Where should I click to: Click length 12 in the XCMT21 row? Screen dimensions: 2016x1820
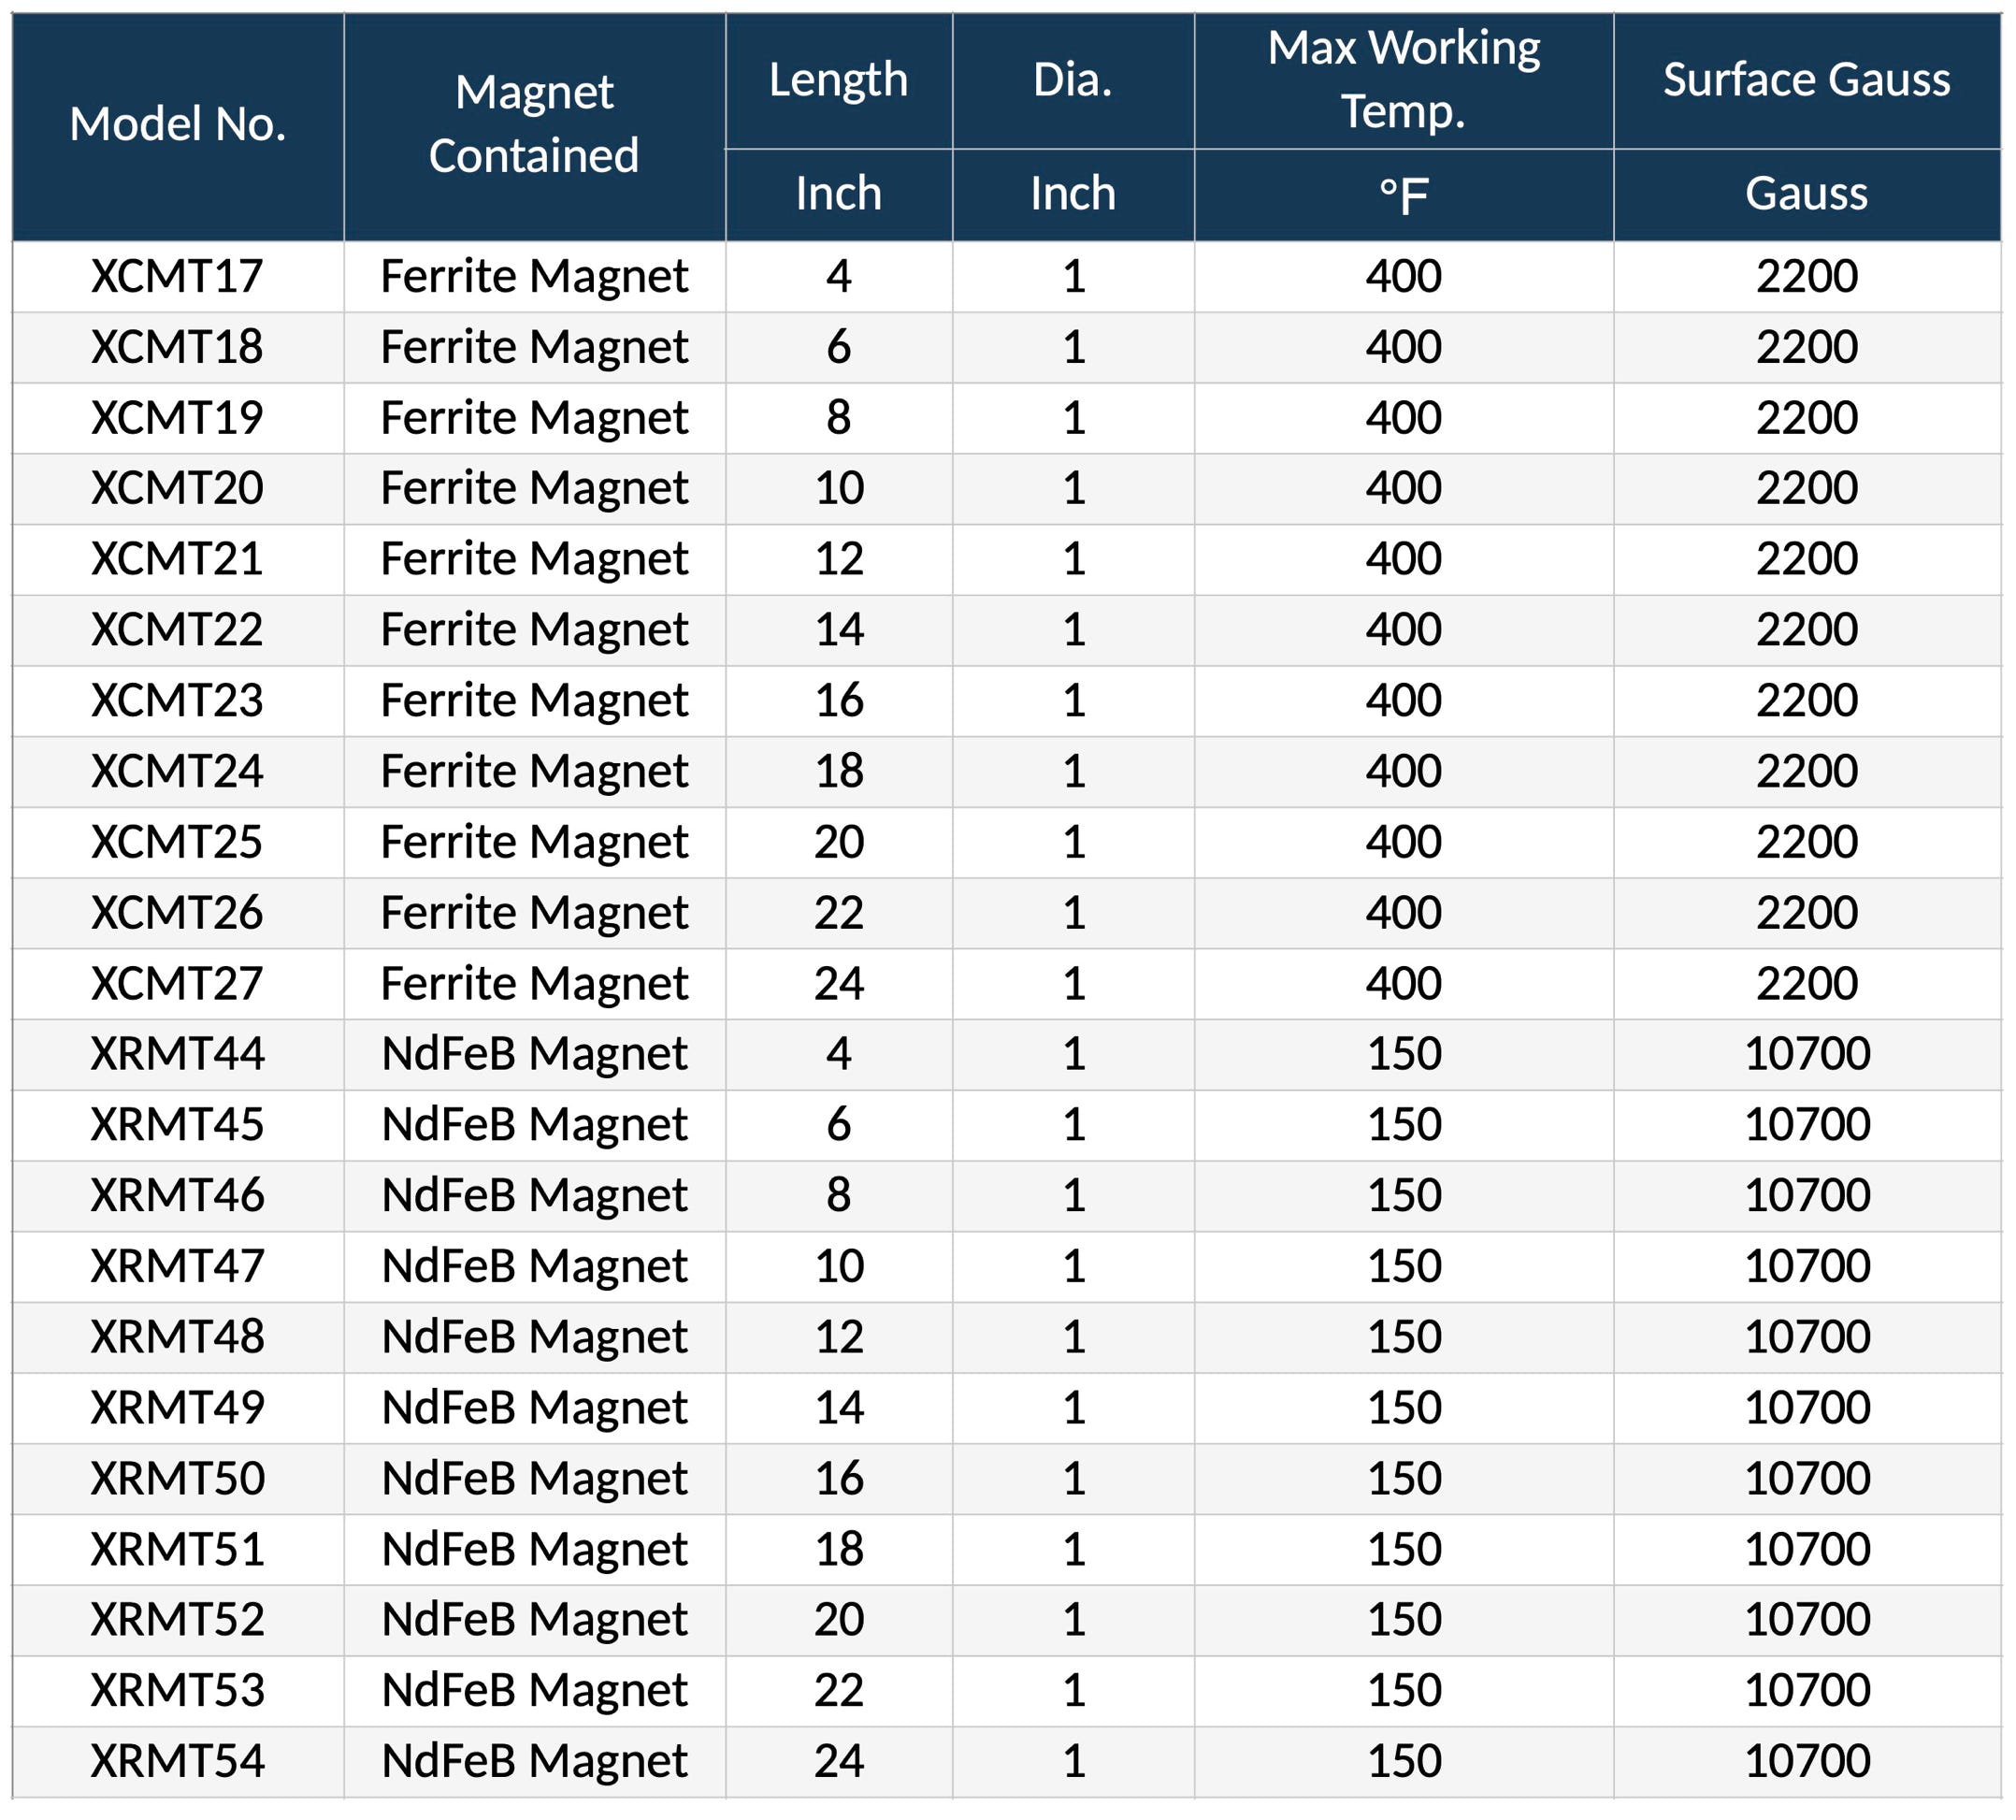click(839, 560)
